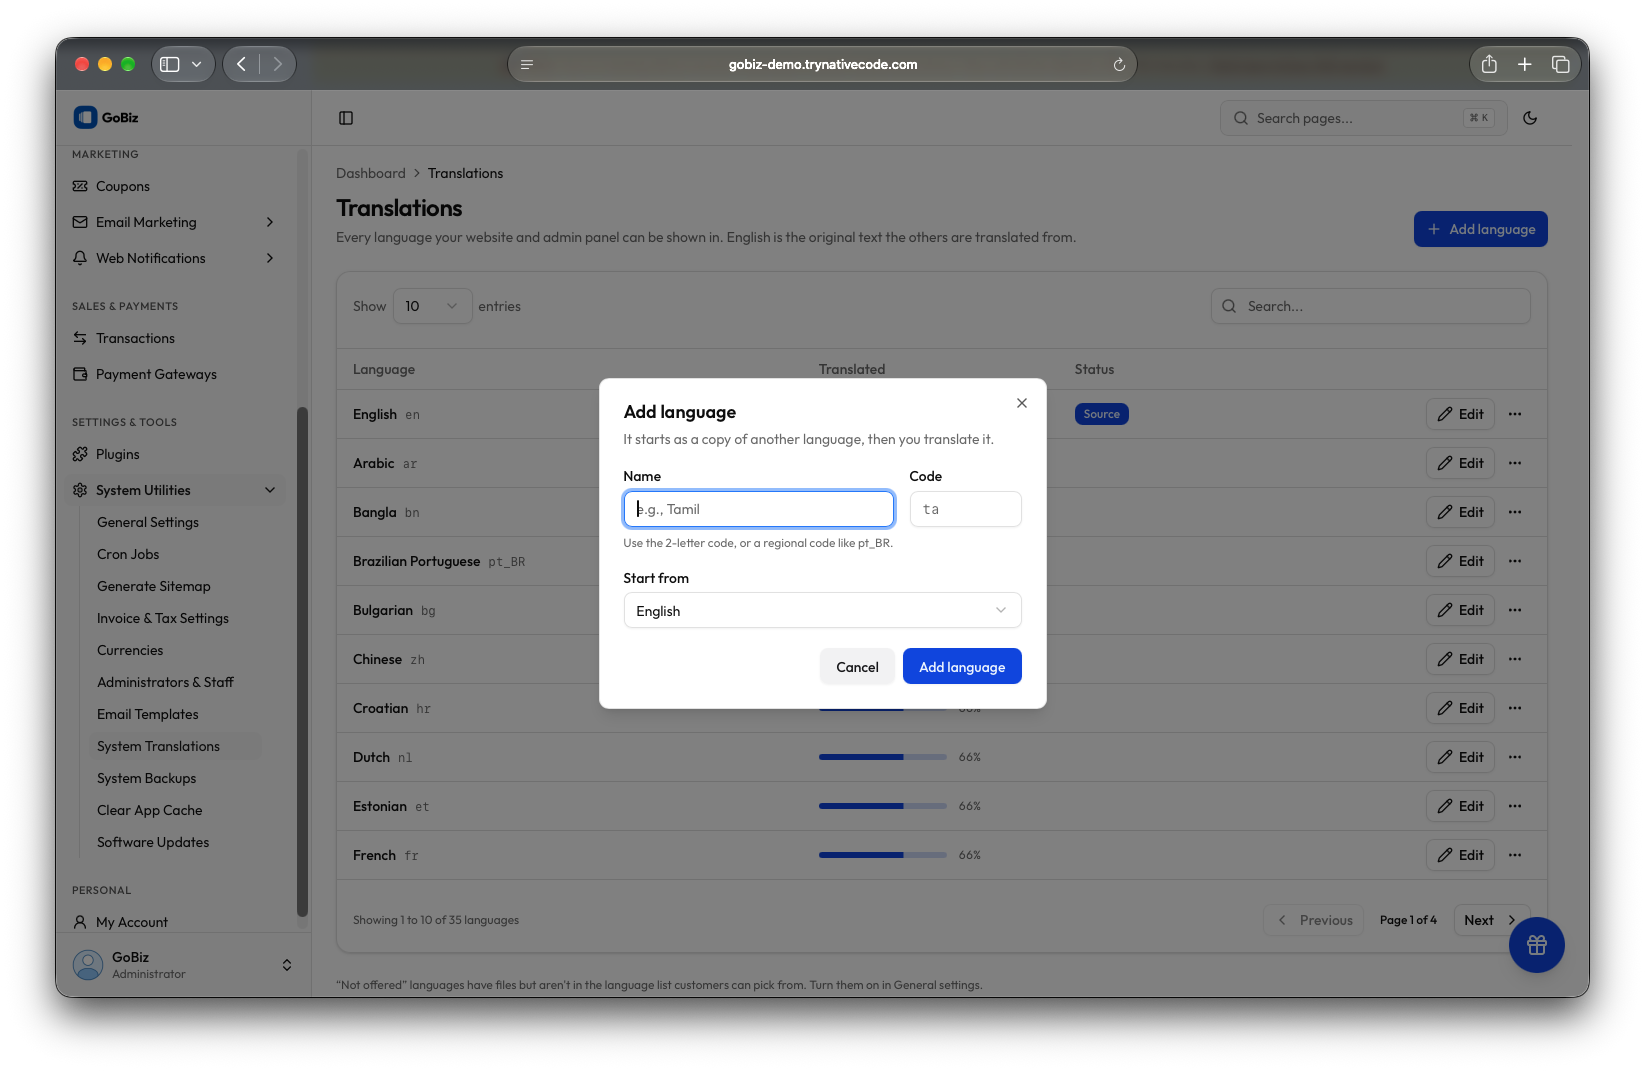Focus the language Code field
This screenshot has height=1071, width=1645.
tap(965, 509)
